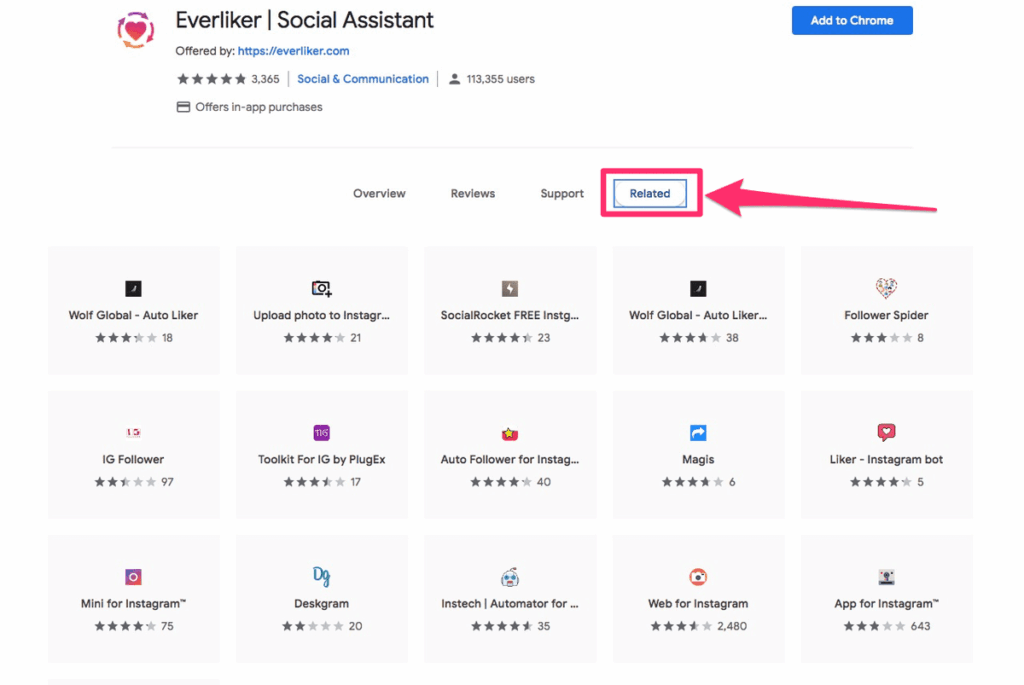Switch to the Overview tab

point(379,193)
